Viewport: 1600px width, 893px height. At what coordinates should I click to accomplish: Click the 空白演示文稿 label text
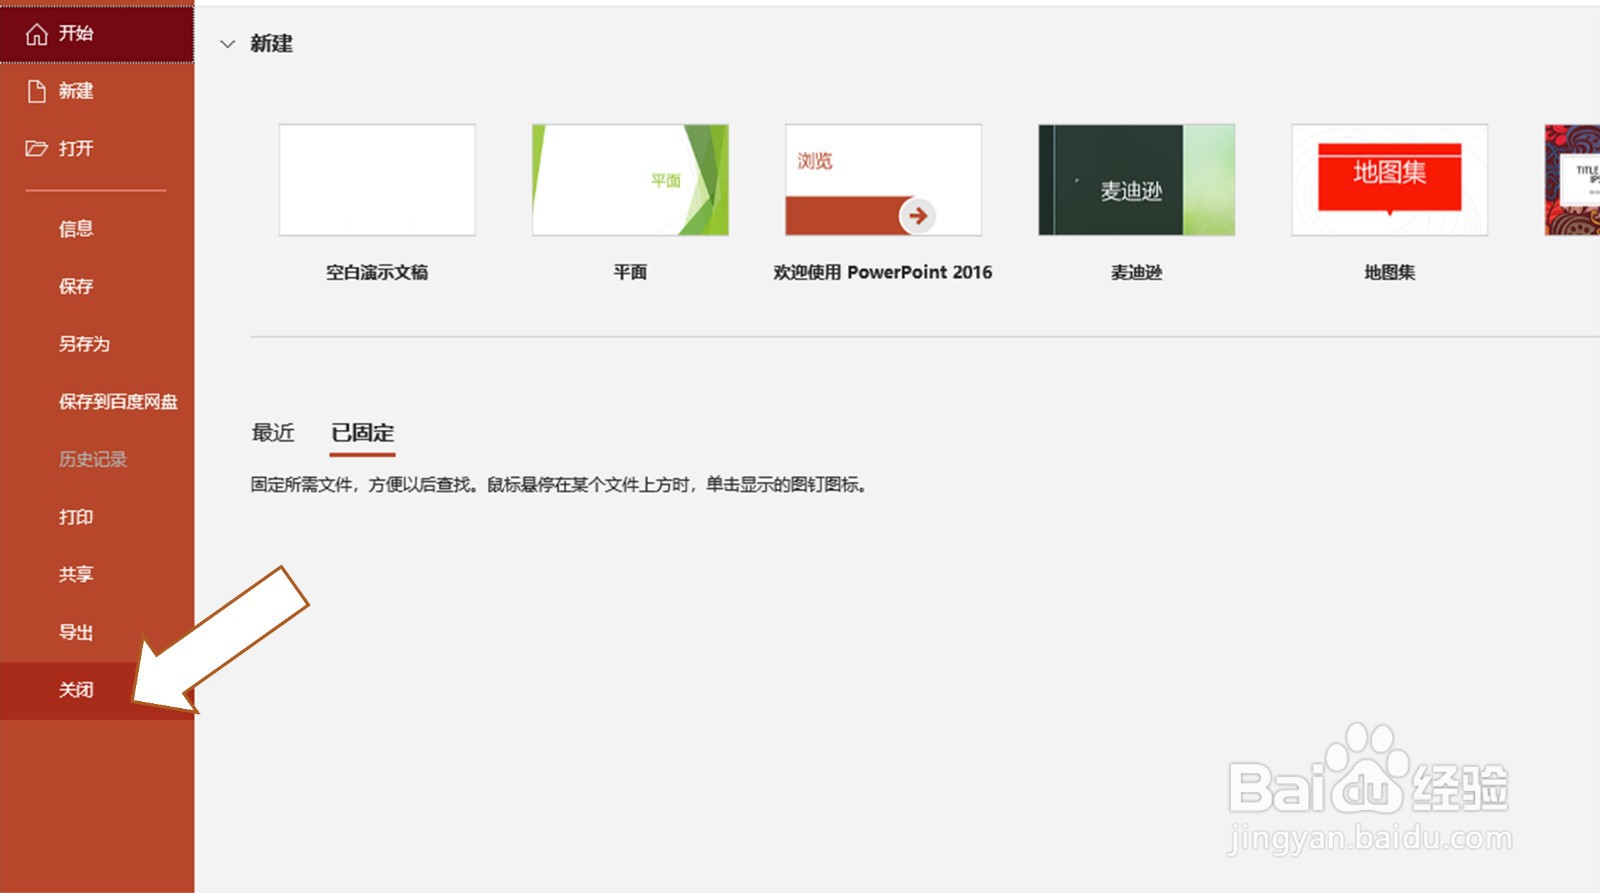click(x=377, y=272)
